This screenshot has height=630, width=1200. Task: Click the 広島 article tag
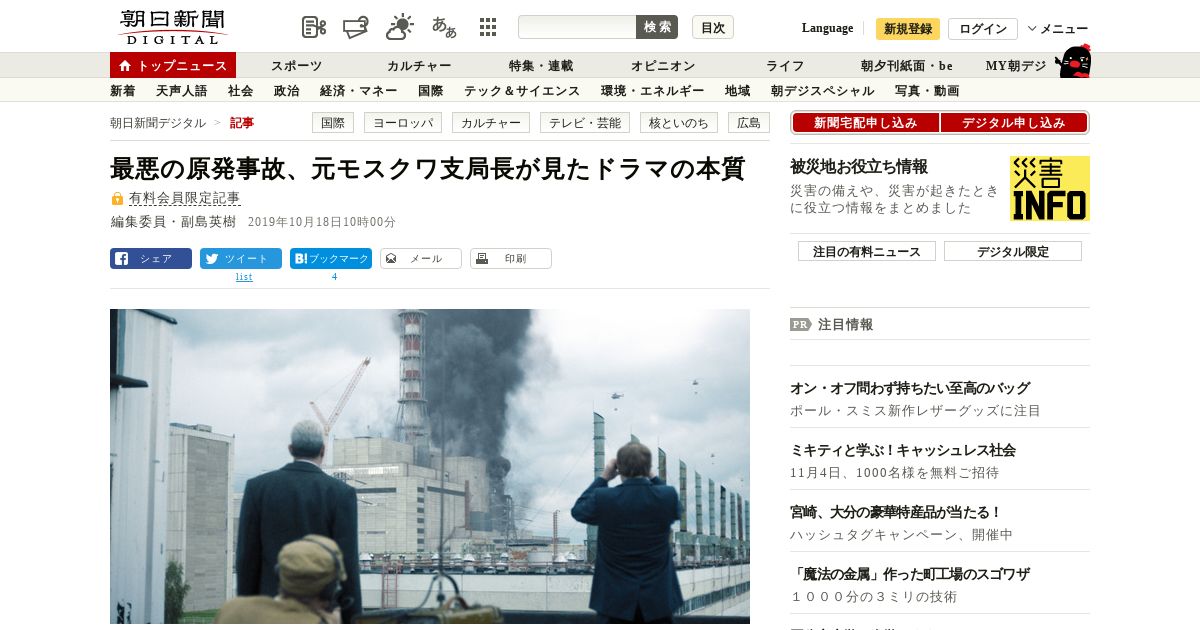[749, 123]
